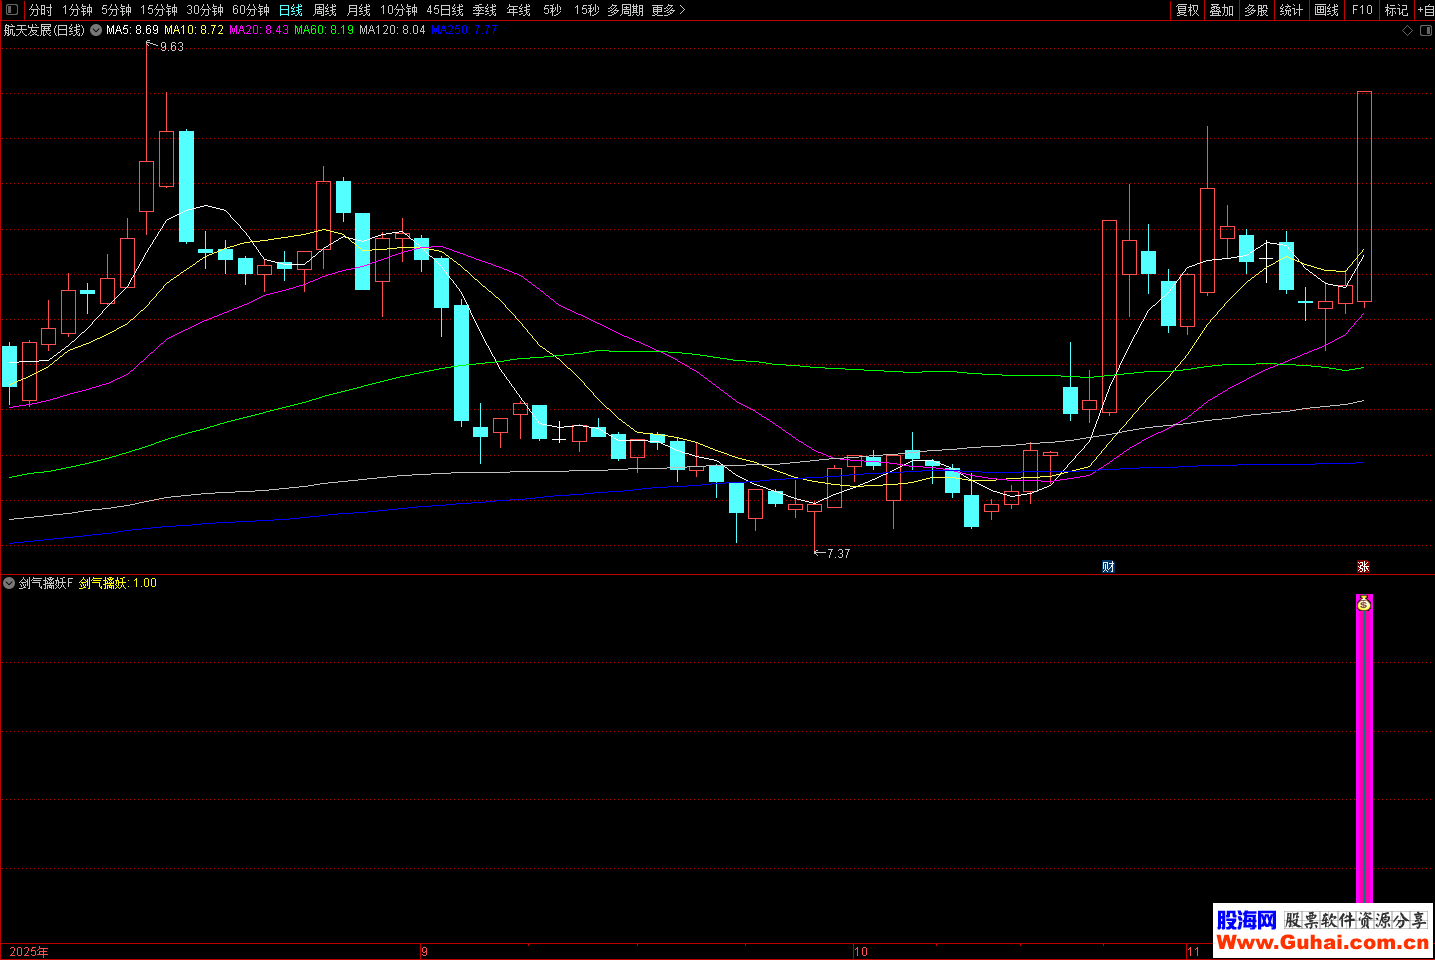
Task: Click the magenta signal bar in indicator panel
Action: (x=1364, y=760)
